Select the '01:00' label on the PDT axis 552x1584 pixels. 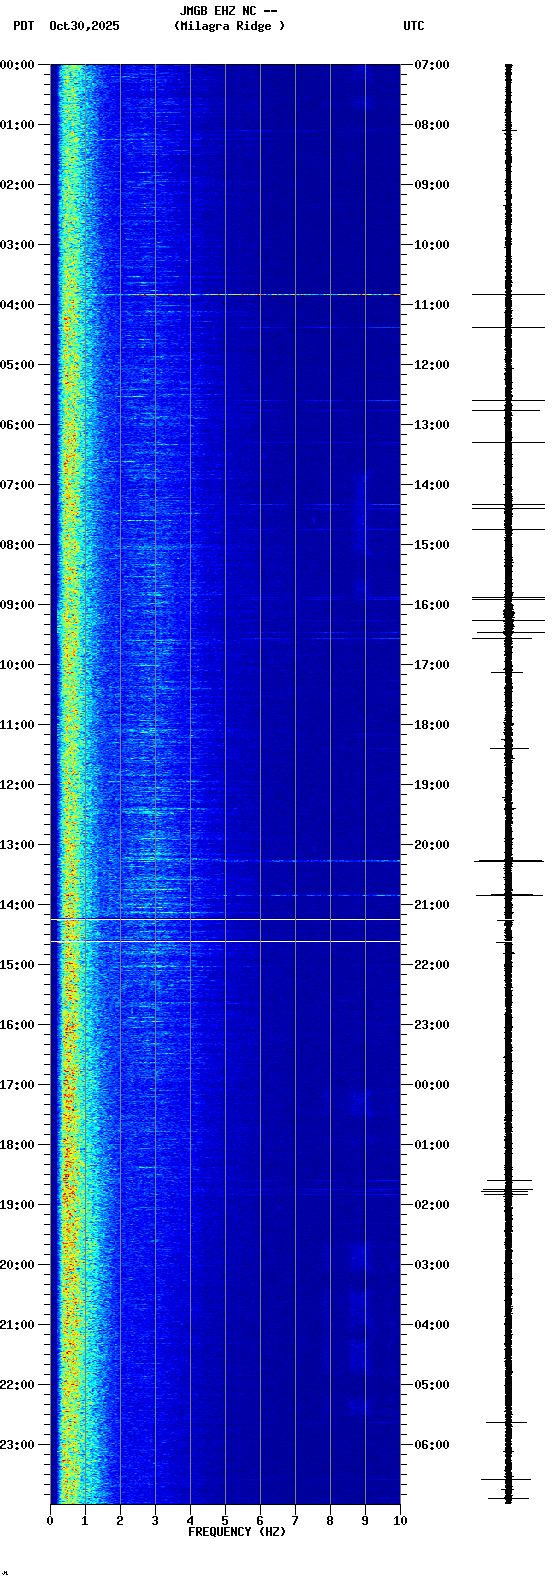pos(17,125)
